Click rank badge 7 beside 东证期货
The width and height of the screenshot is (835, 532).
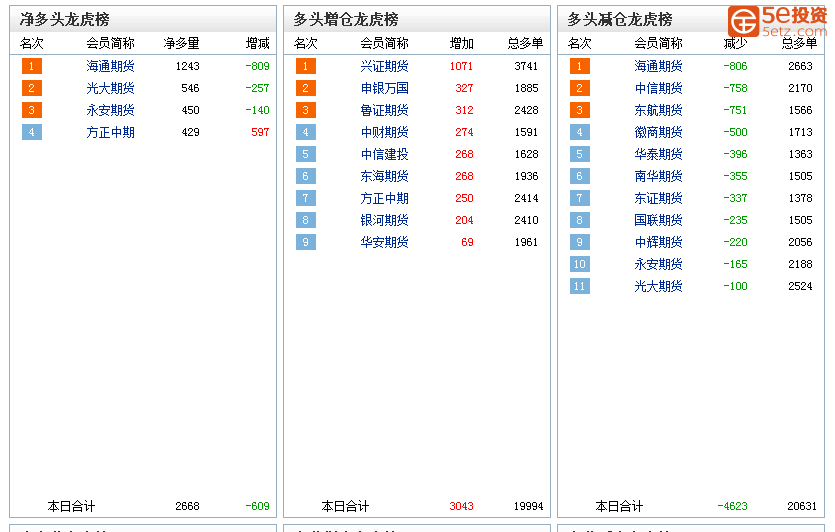coord(579,198)
